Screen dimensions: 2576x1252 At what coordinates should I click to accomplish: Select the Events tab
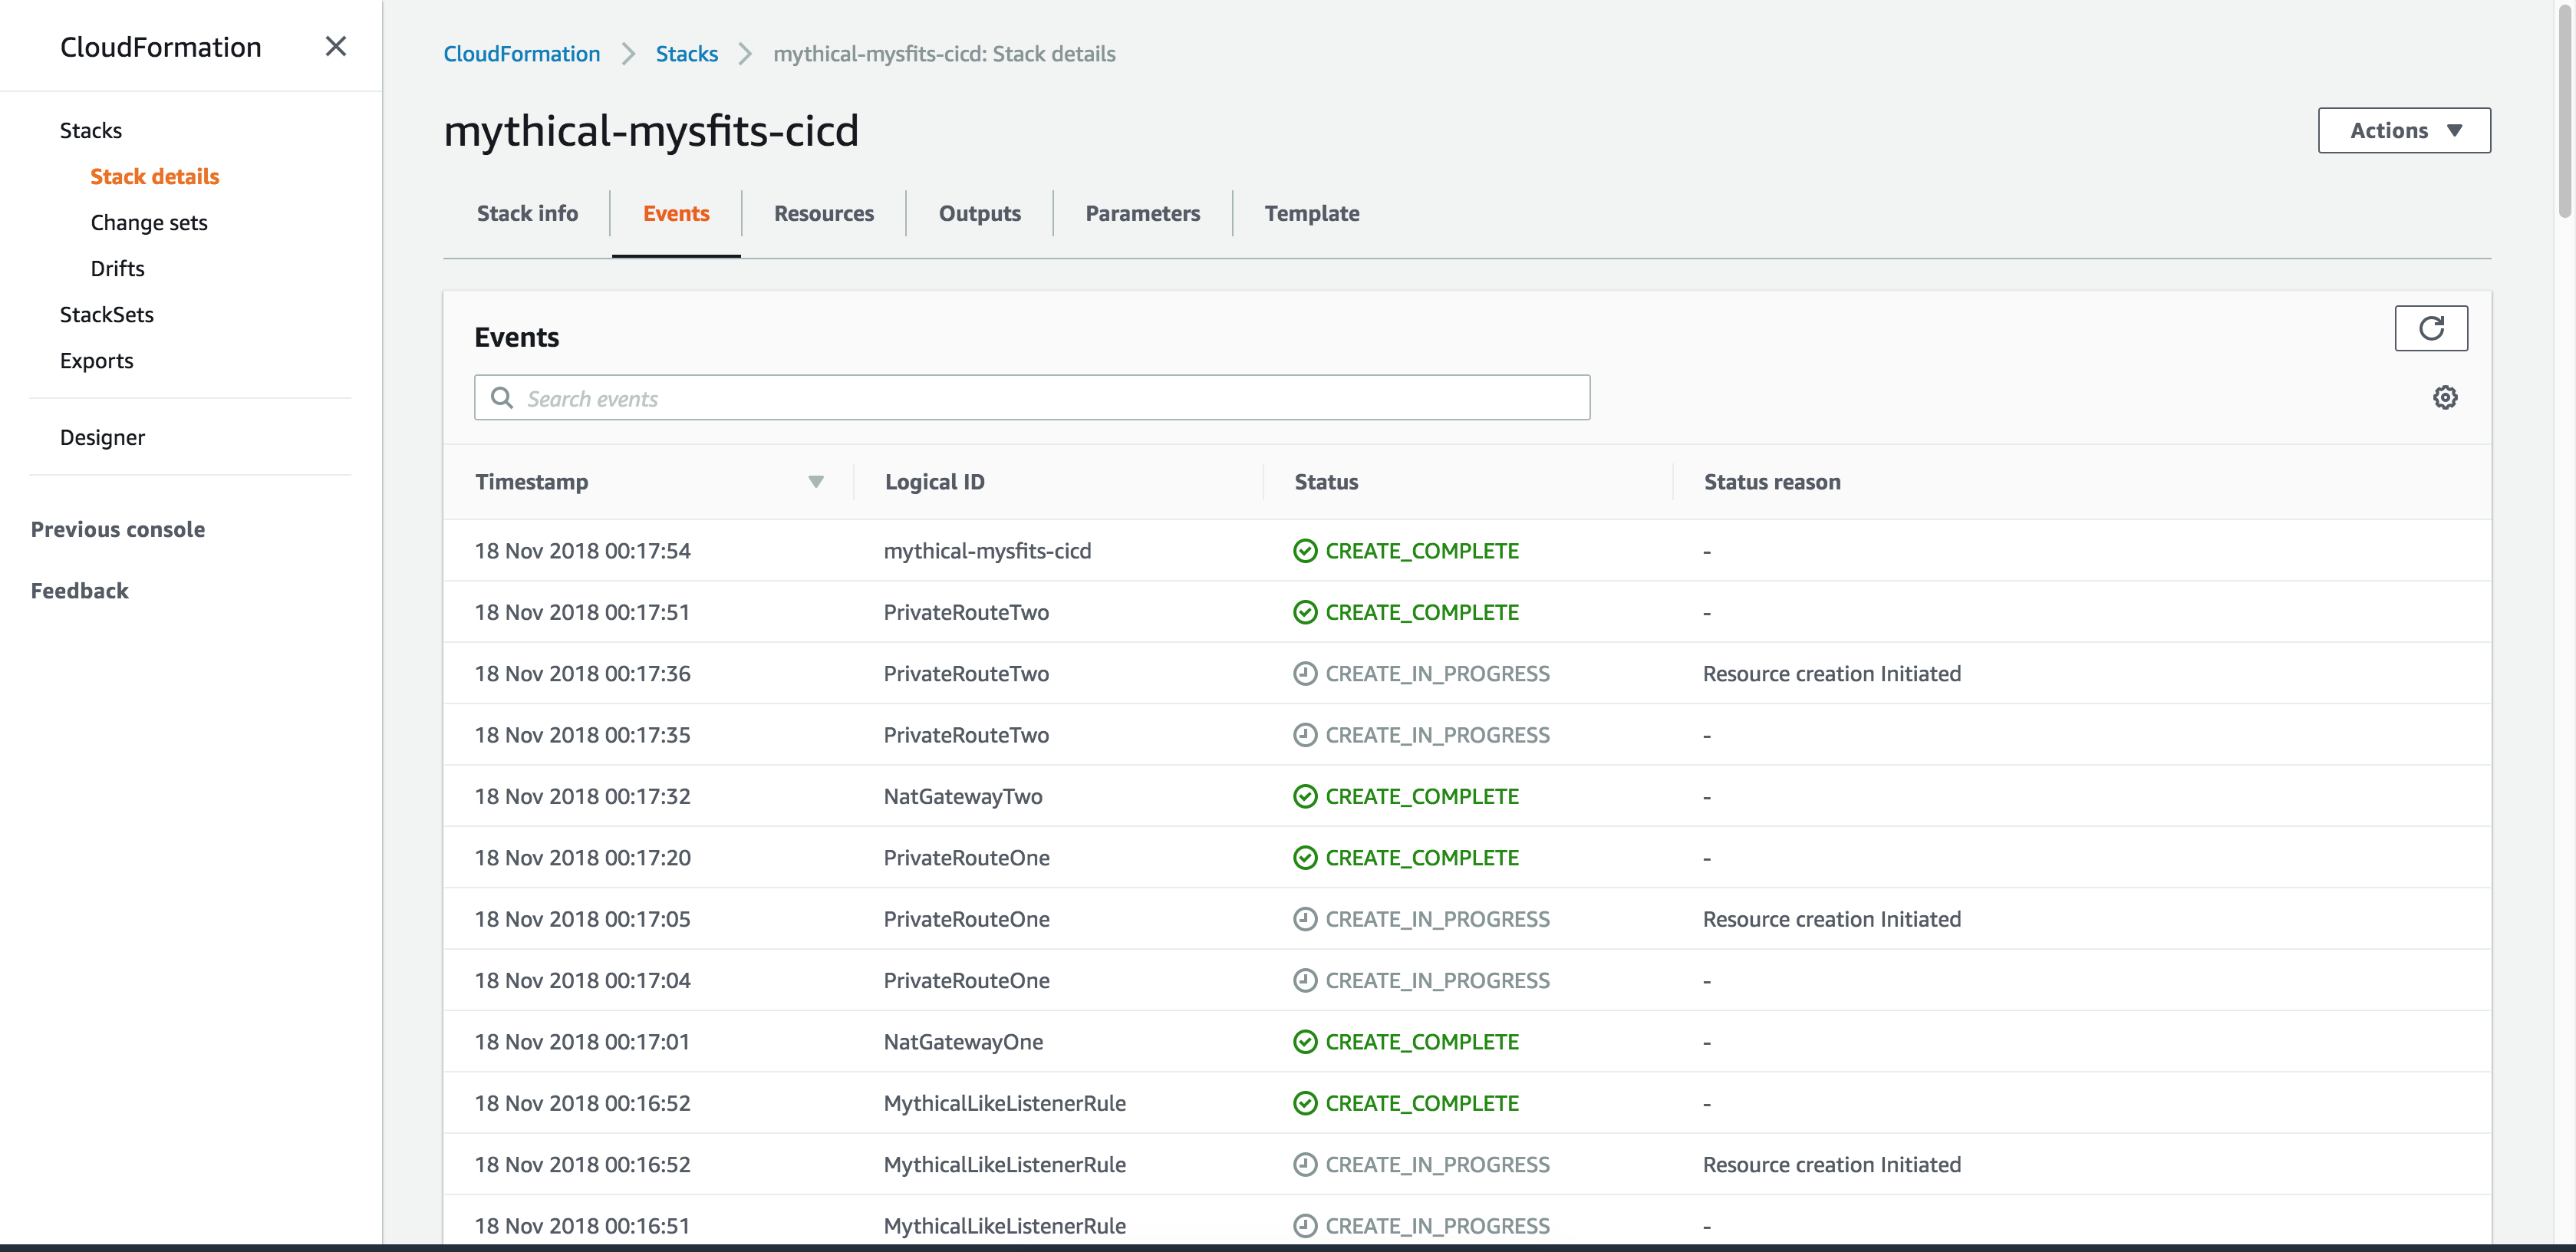[x=676, y=213]
